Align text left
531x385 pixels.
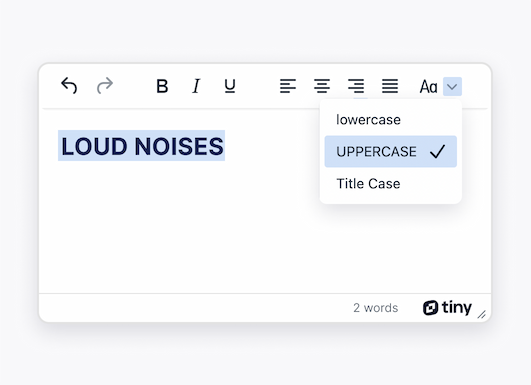click(x=288, y=86)
